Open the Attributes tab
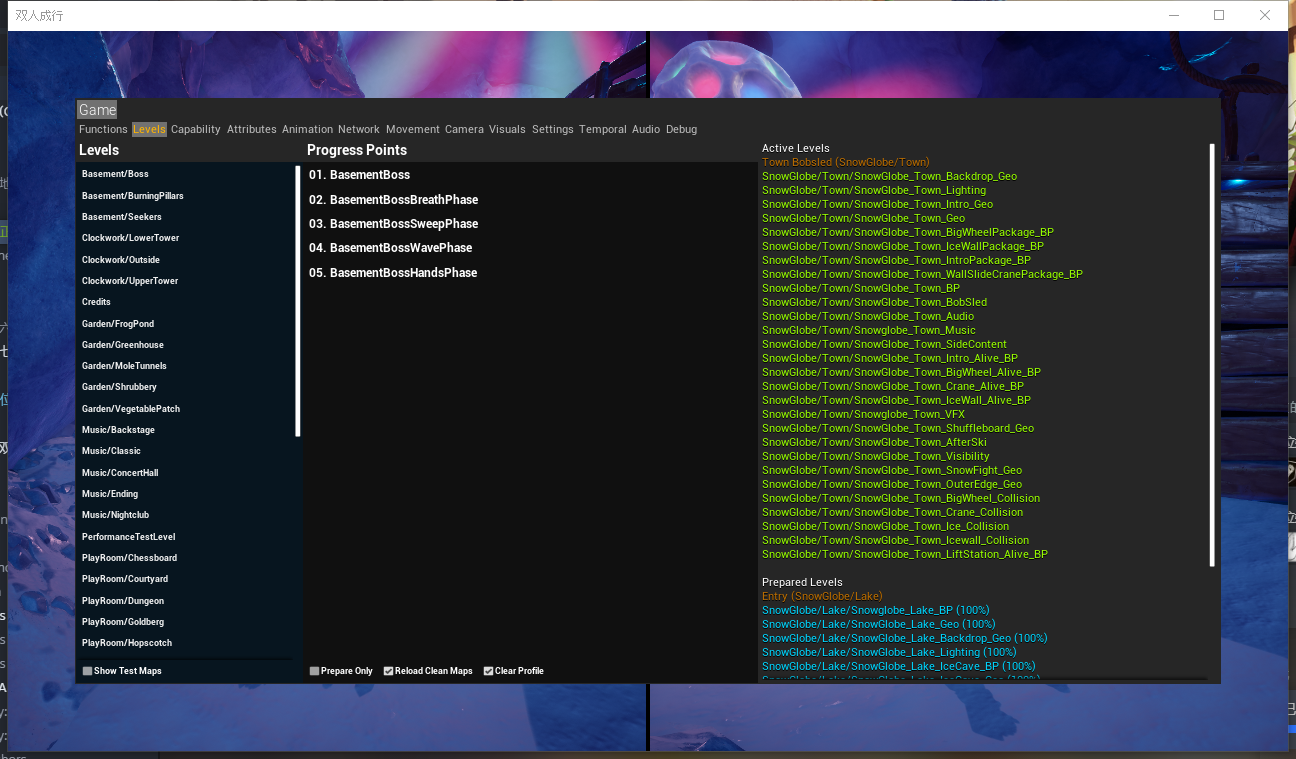Screen dimensions: 1296x759 tap(252, 129)
